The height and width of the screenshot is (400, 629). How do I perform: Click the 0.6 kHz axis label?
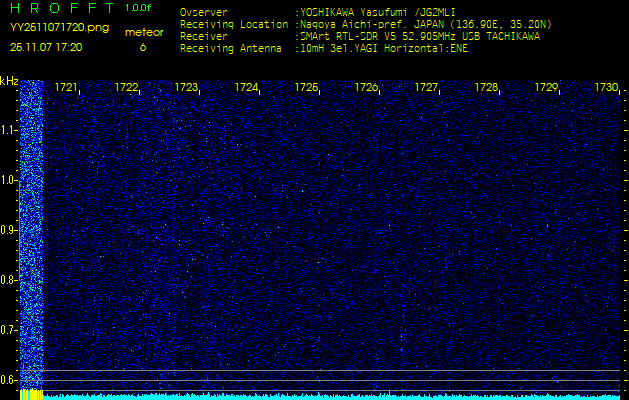click(8, 380)
